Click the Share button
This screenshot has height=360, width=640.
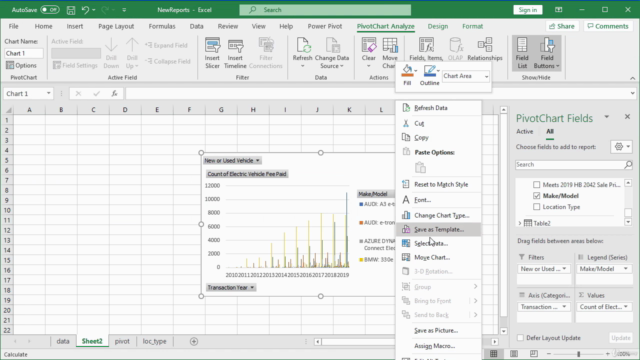click(x=562, y=26)
